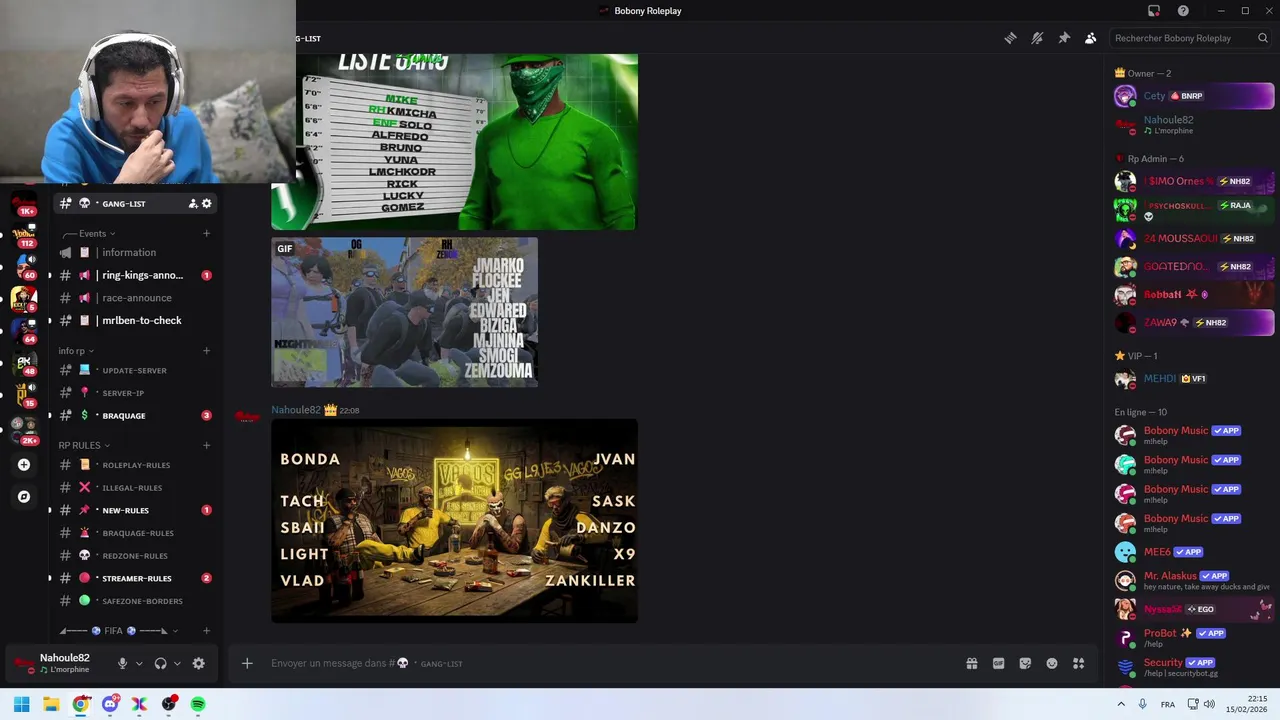Deafen using the headphones icon
The image size is (1280, 720).
[160, 663]
